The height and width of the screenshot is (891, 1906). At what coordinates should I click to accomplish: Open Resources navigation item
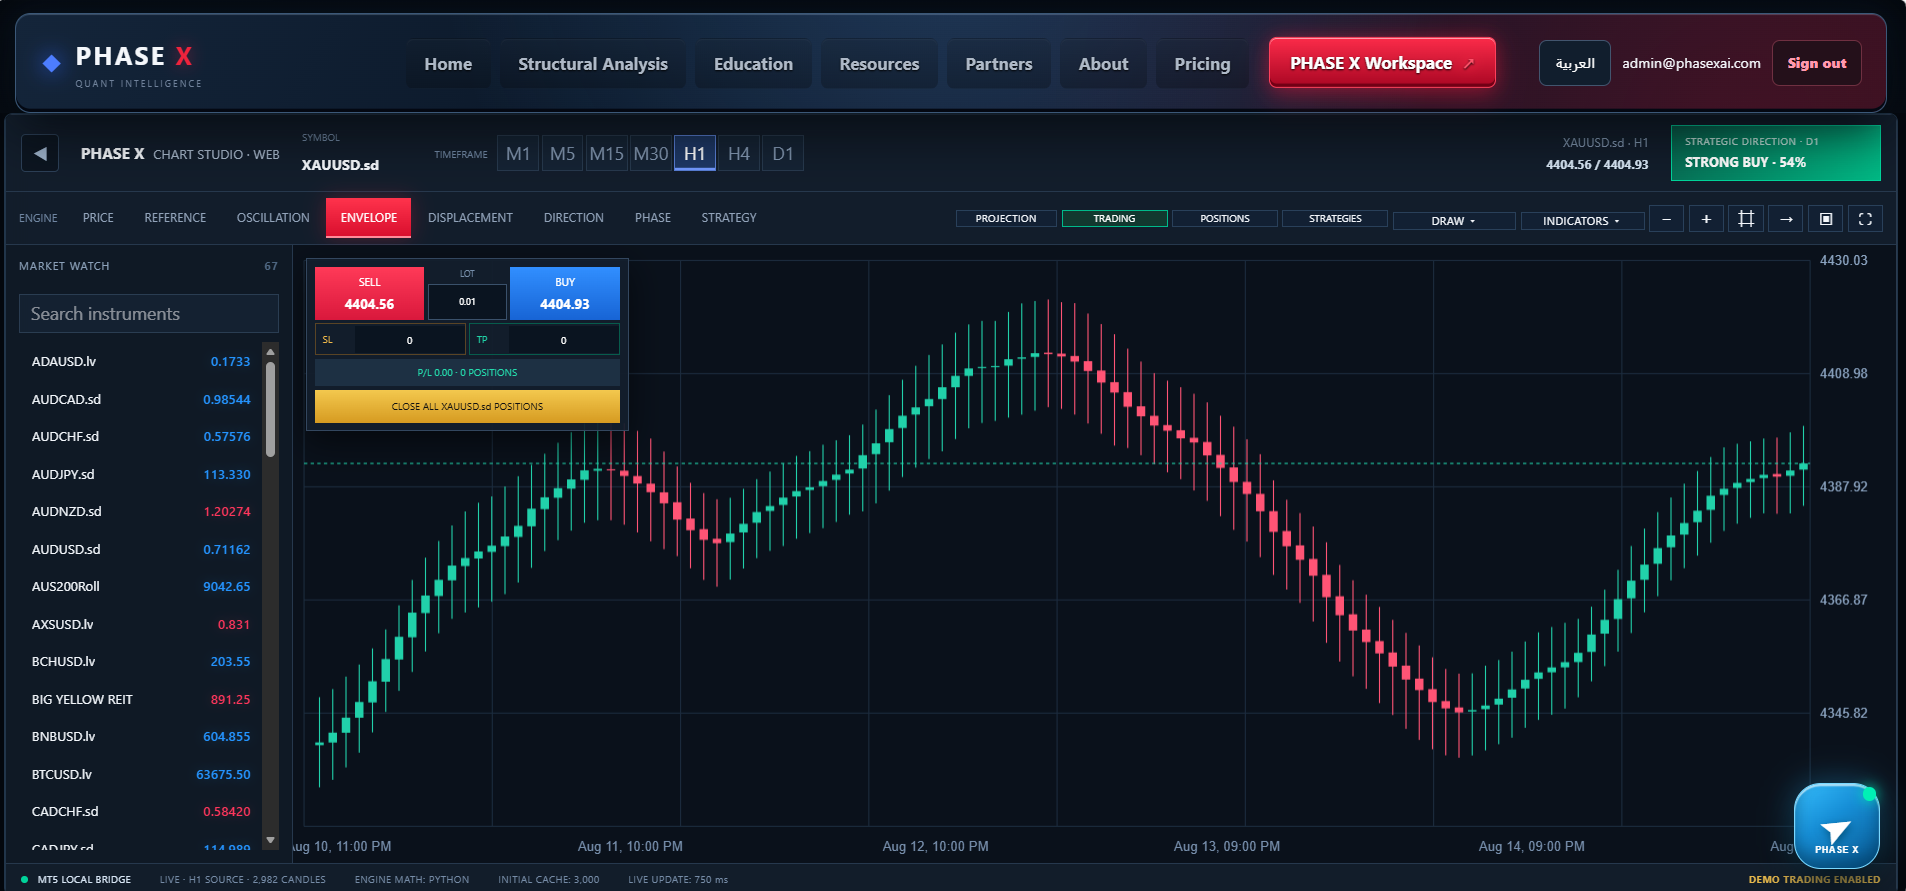[x=879, y=64]
